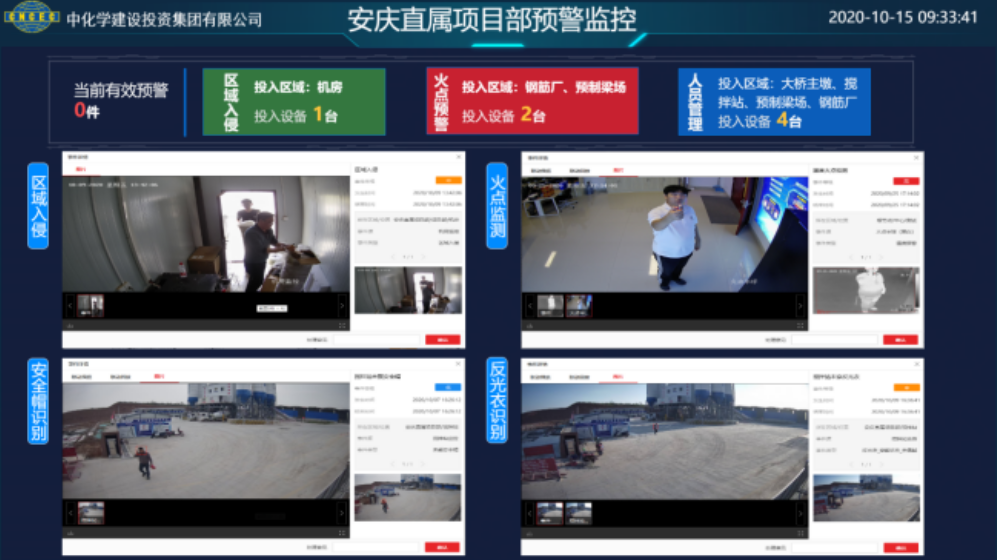Open fullscreen view in 反光衣识别 panel
This screenshot has height=560, width=997.
tap(800, 533)
